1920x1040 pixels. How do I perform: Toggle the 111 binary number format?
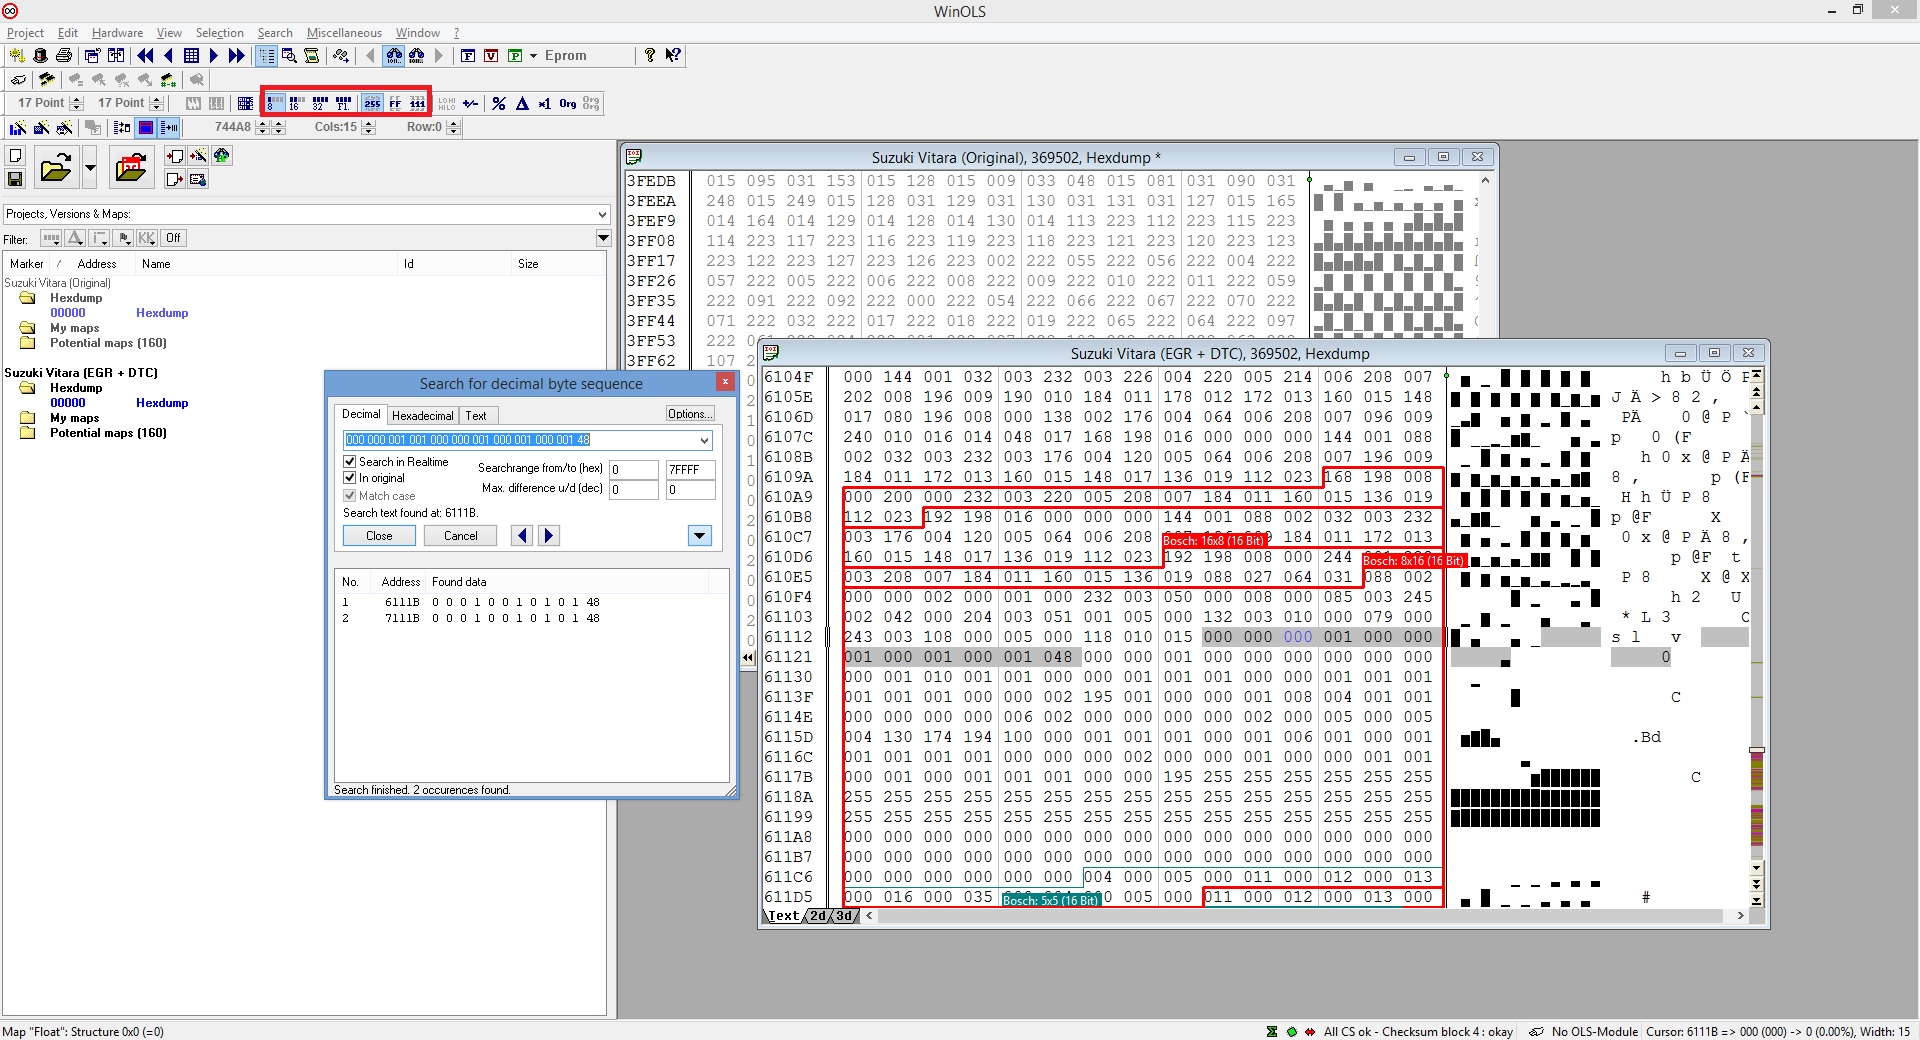tap(418, 103)
